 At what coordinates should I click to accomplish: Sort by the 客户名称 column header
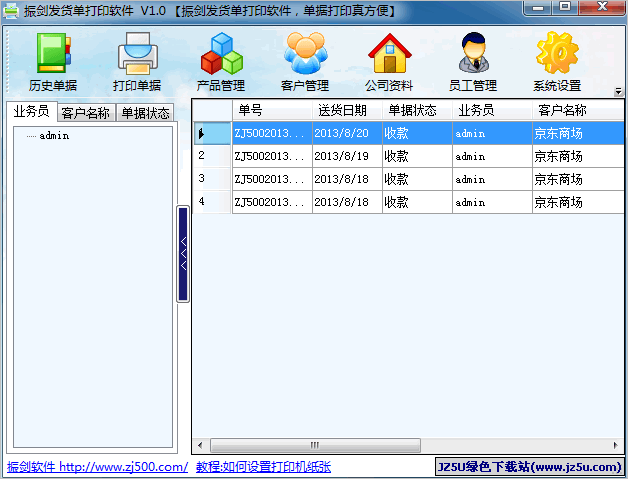[578, 110]
